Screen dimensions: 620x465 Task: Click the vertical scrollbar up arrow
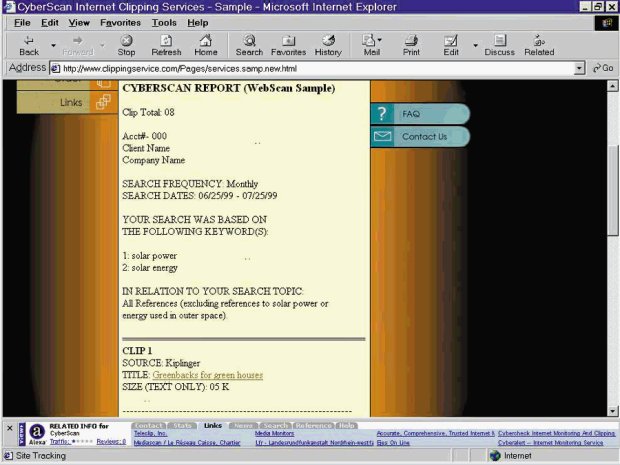612,86
